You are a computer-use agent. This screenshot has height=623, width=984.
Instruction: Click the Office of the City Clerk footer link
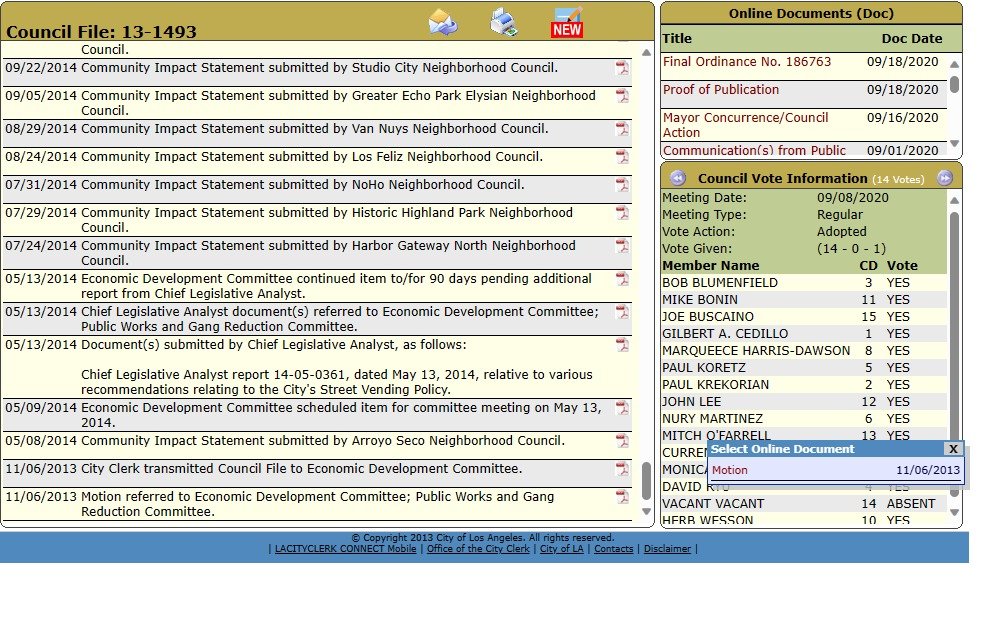click(478, 549)
